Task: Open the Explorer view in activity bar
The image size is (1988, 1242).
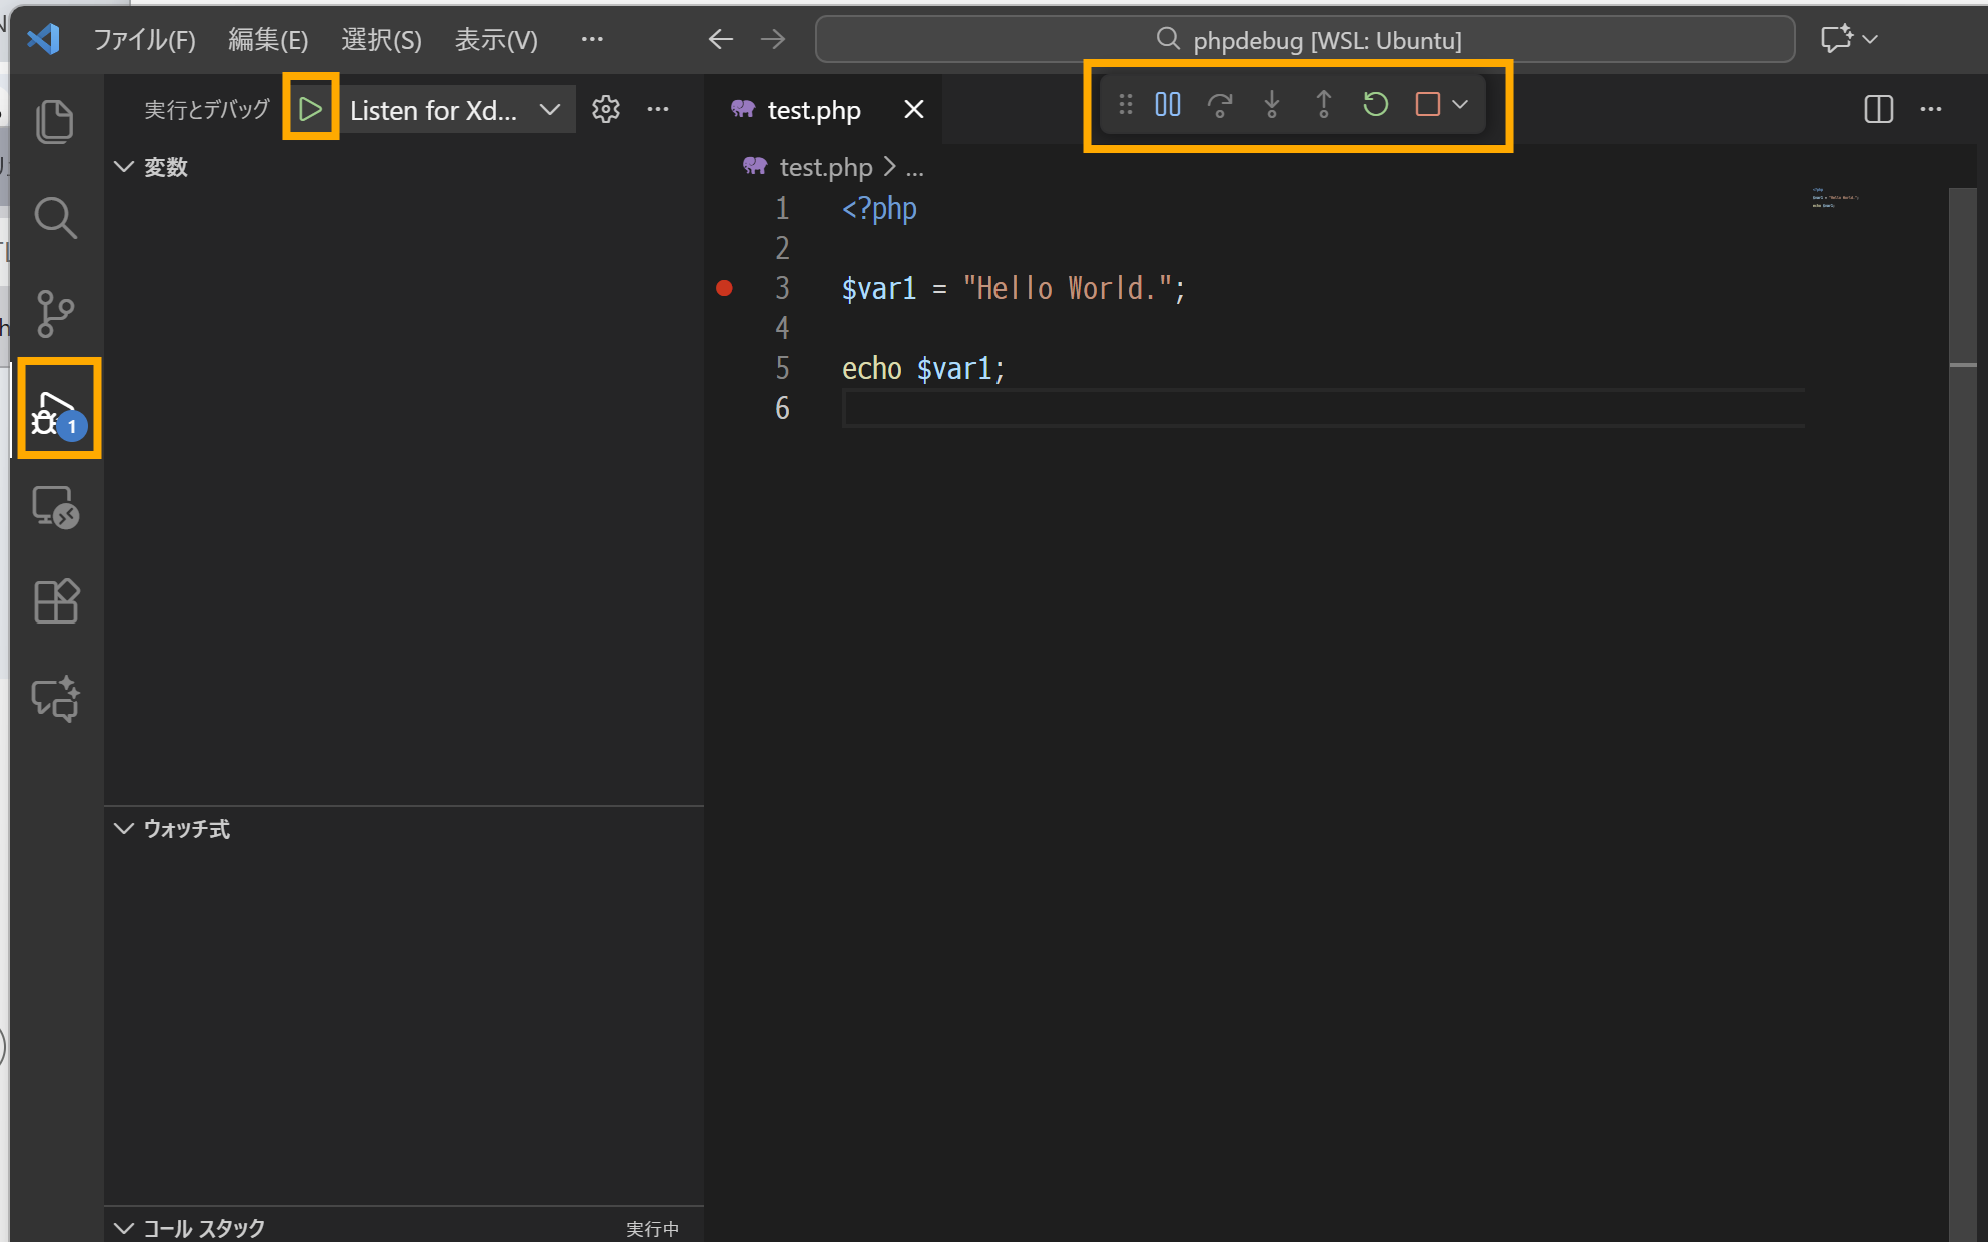Action: pos(55,121)
